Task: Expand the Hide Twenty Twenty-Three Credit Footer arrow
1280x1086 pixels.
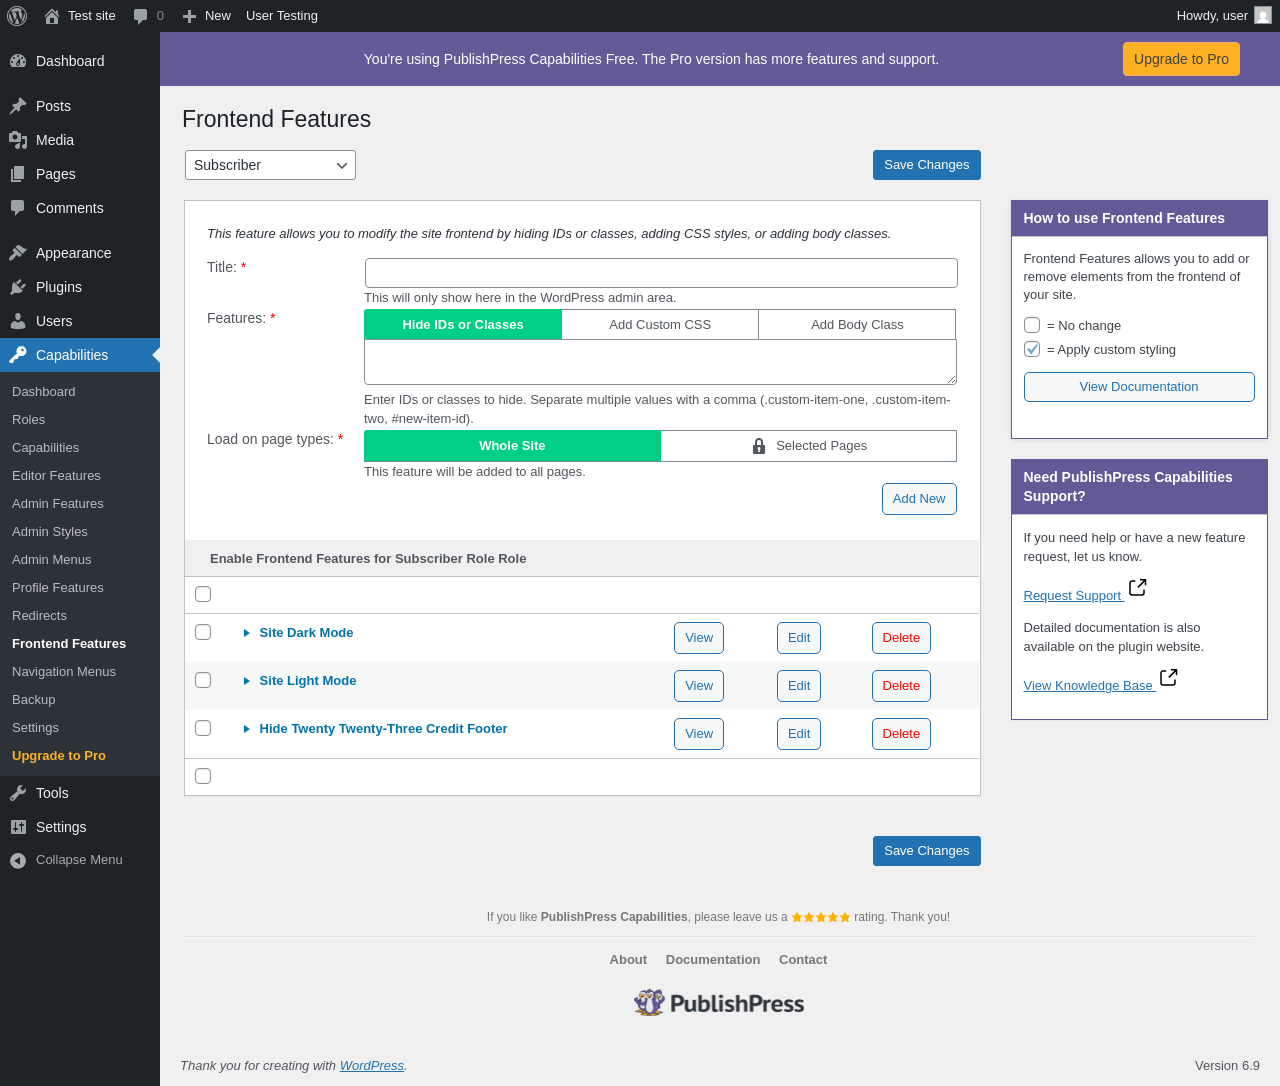Action: (247, 729)
